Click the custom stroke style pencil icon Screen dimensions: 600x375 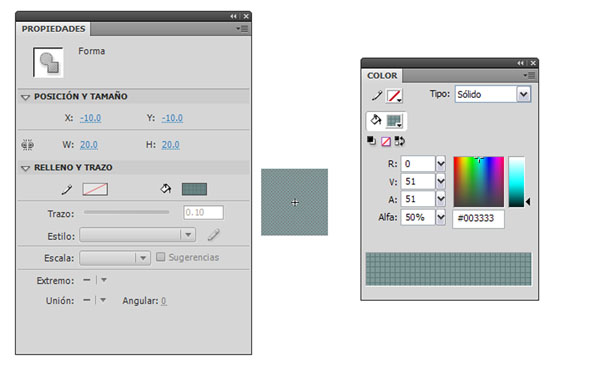pos(214,235)
